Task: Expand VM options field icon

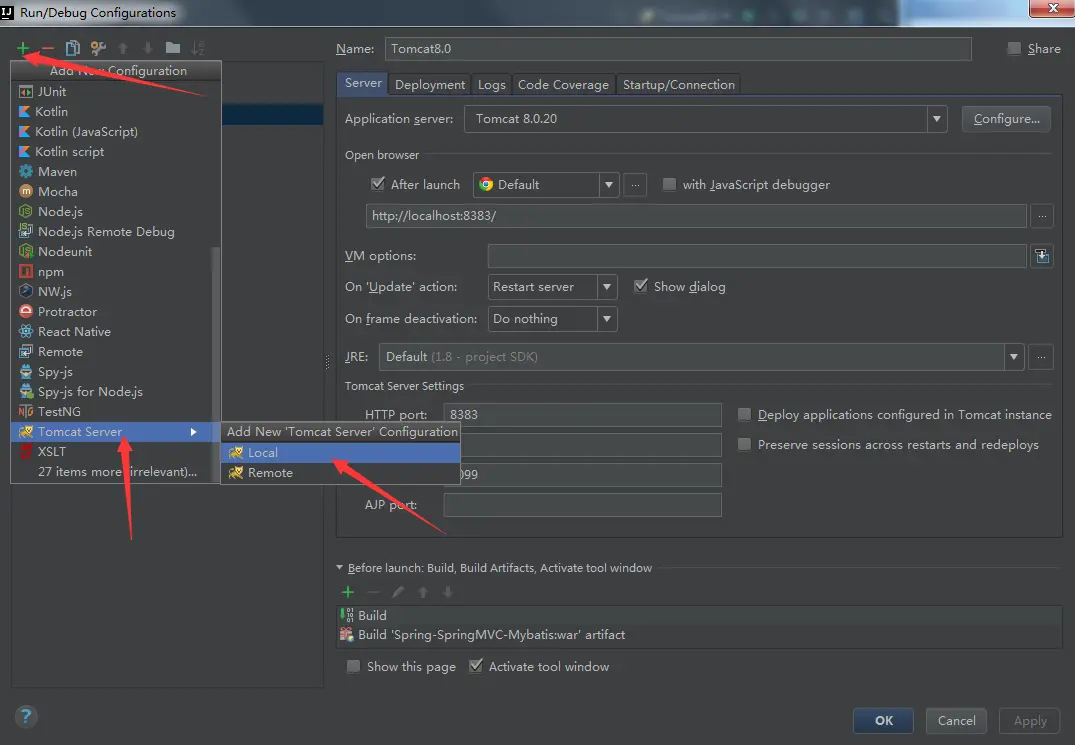Action: pyautogui.click(x=1042, y=256)
